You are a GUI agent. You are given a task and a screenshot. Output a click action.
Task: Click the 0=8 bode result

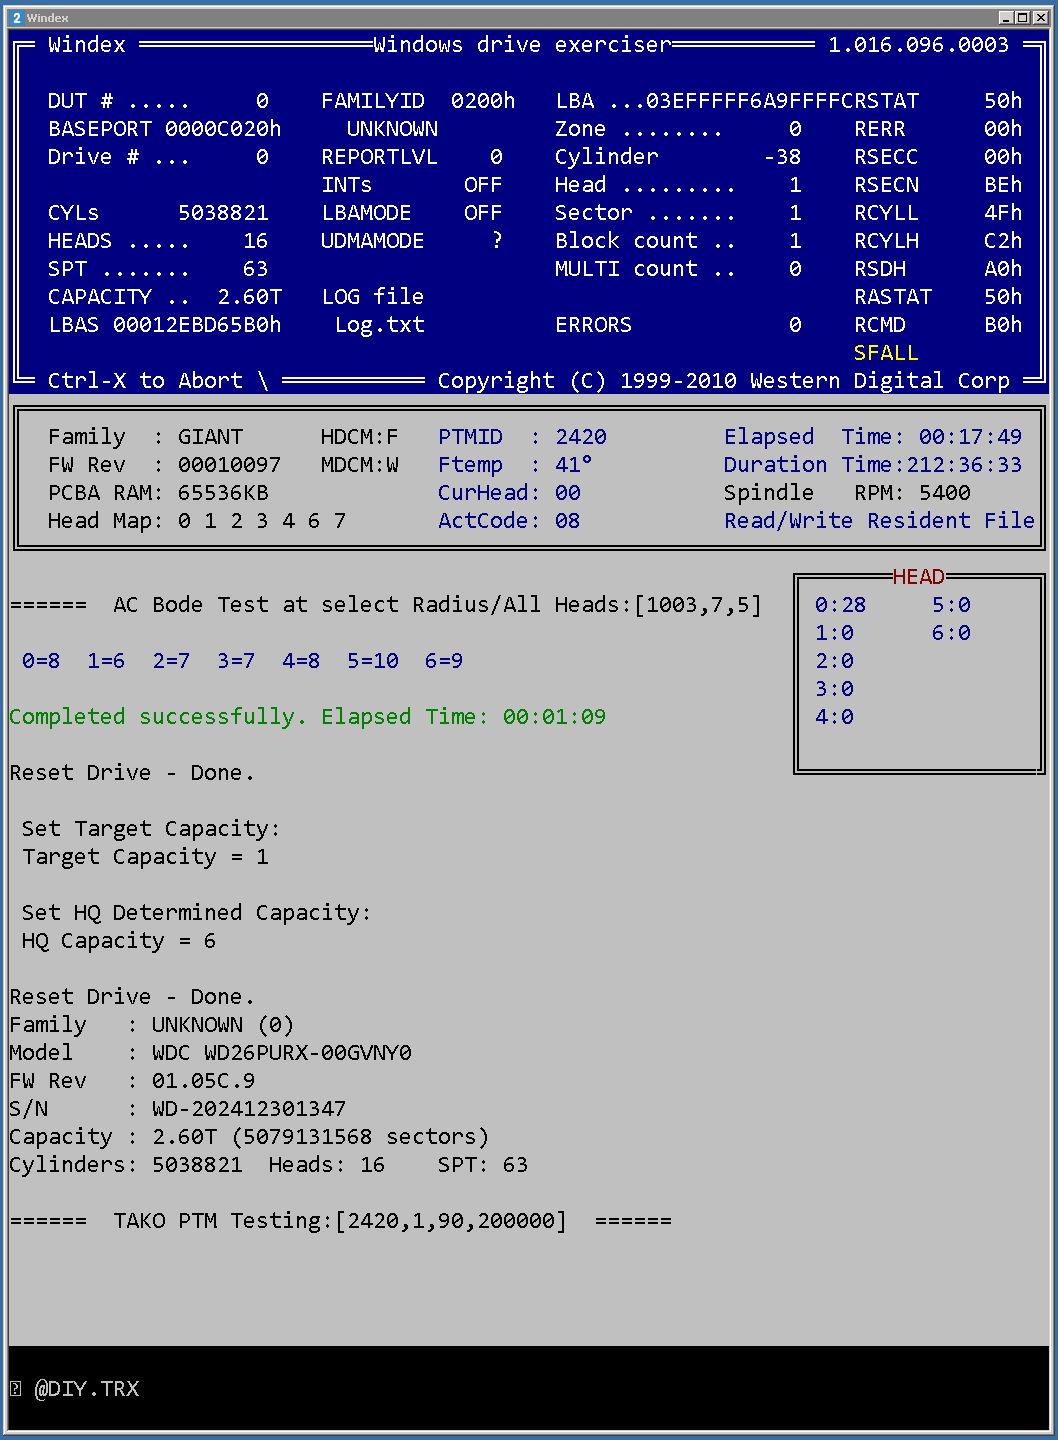41,661
